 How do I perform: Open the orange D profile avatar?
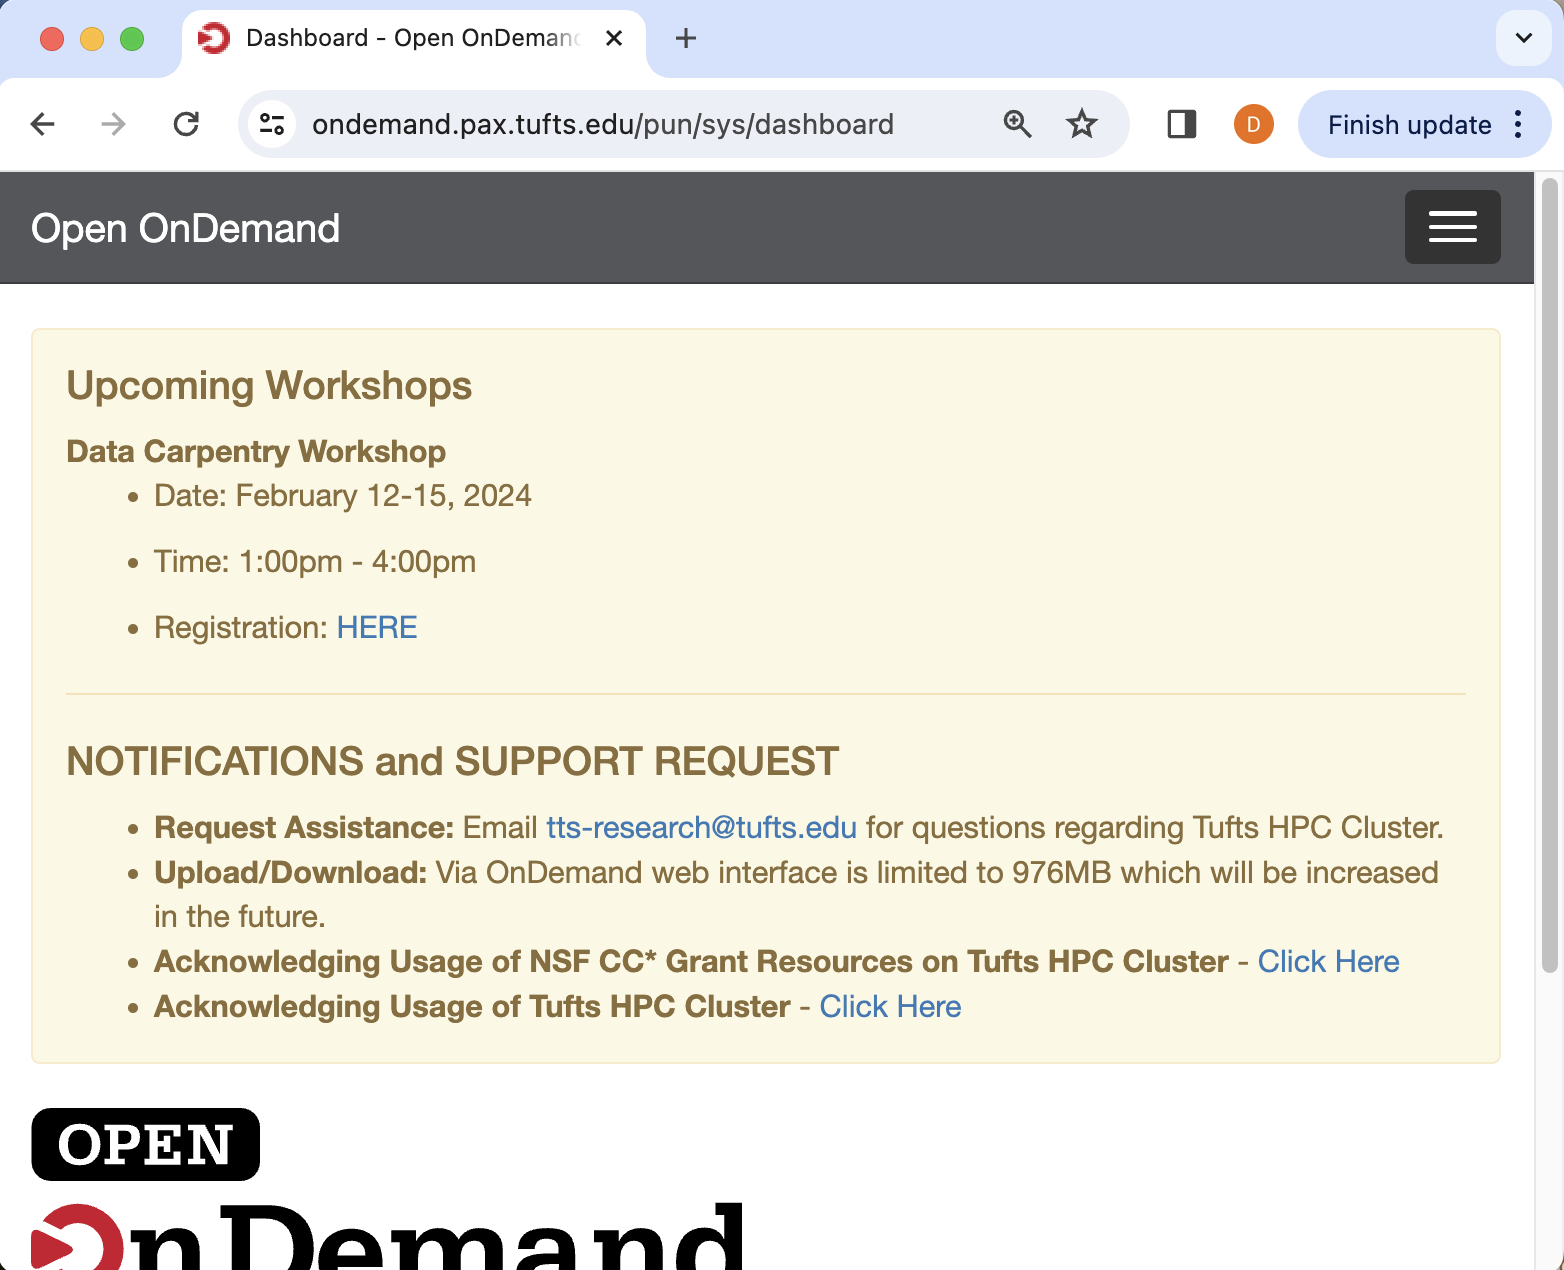pyautogui.click(x=1253, y=124)
